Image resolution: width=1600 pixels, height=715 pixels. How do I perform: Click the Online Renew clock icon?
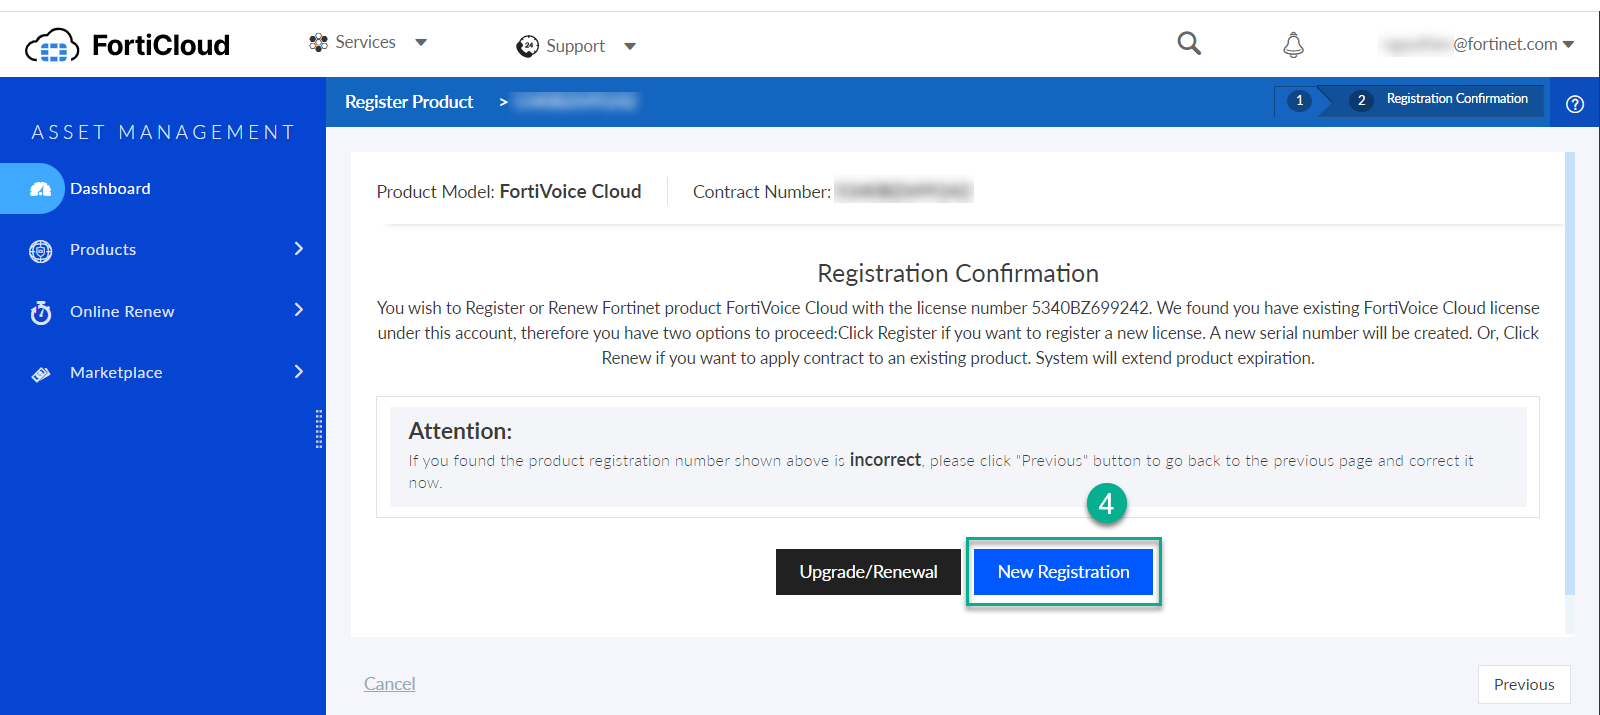click(x=41, y=313)
